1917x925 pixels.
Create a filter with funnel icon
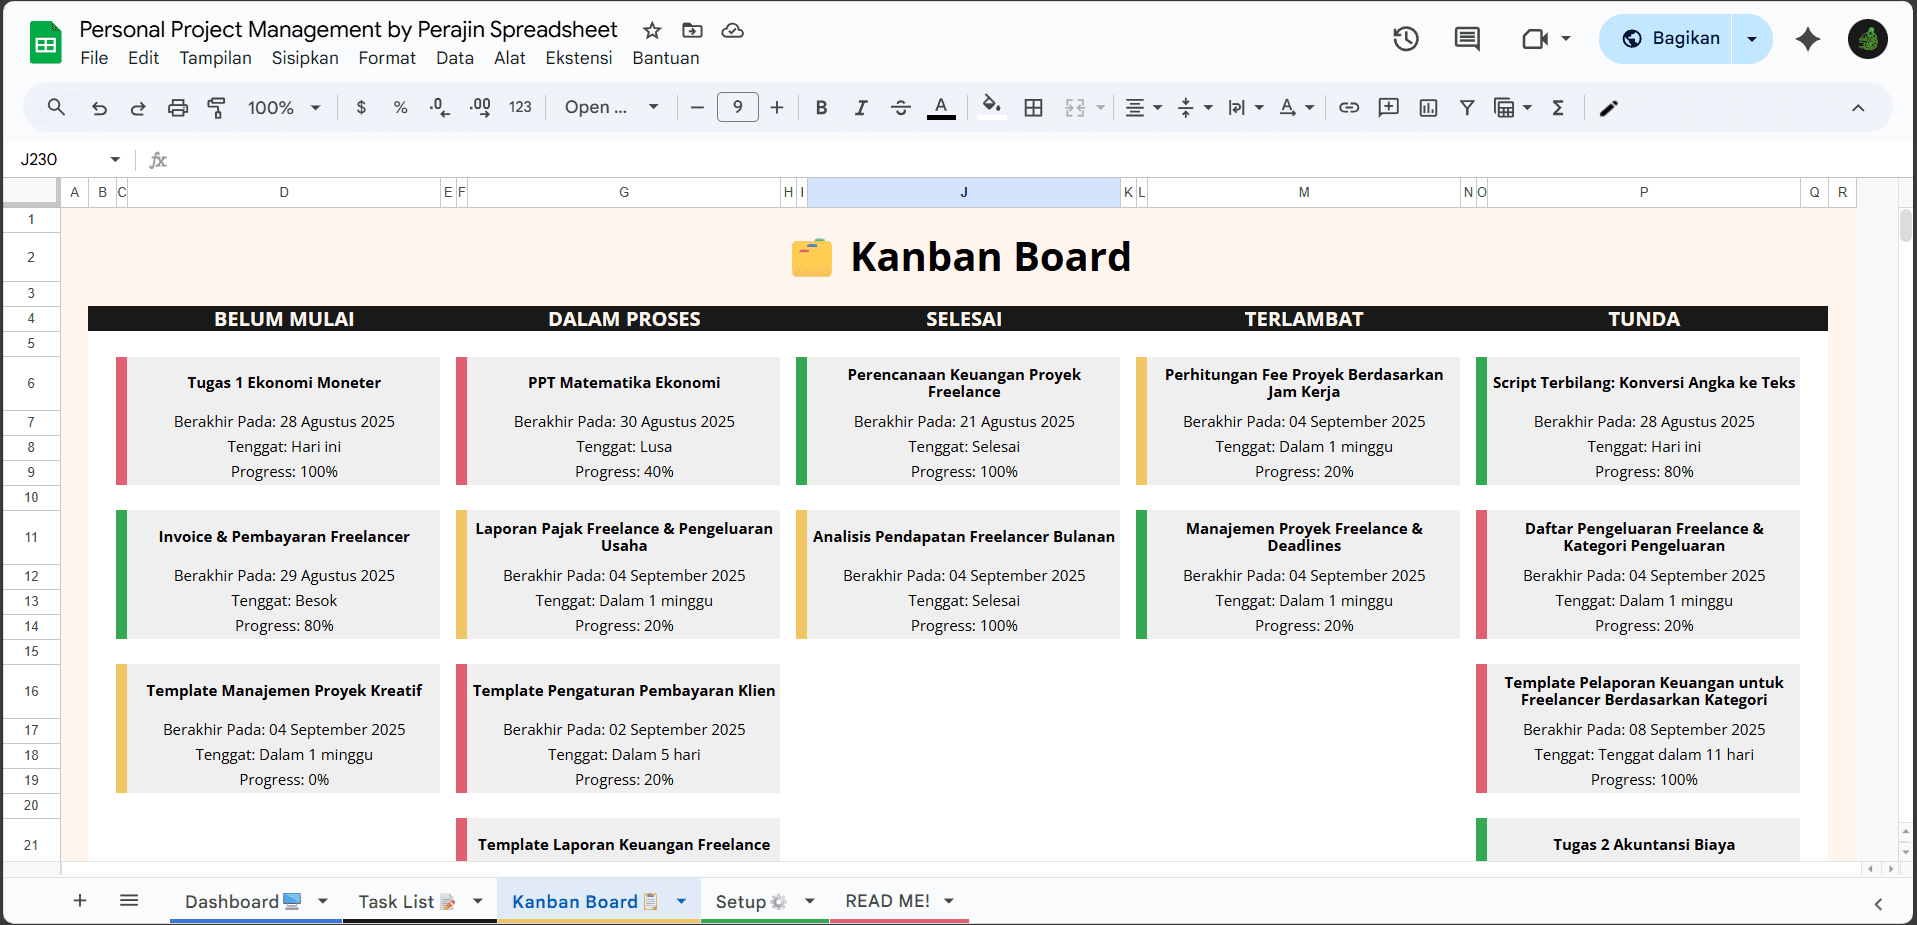1467,108
